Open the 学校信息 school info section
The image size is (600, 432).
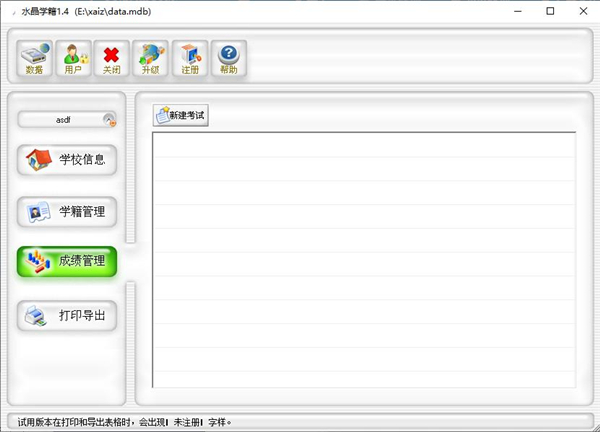point(67,160)
